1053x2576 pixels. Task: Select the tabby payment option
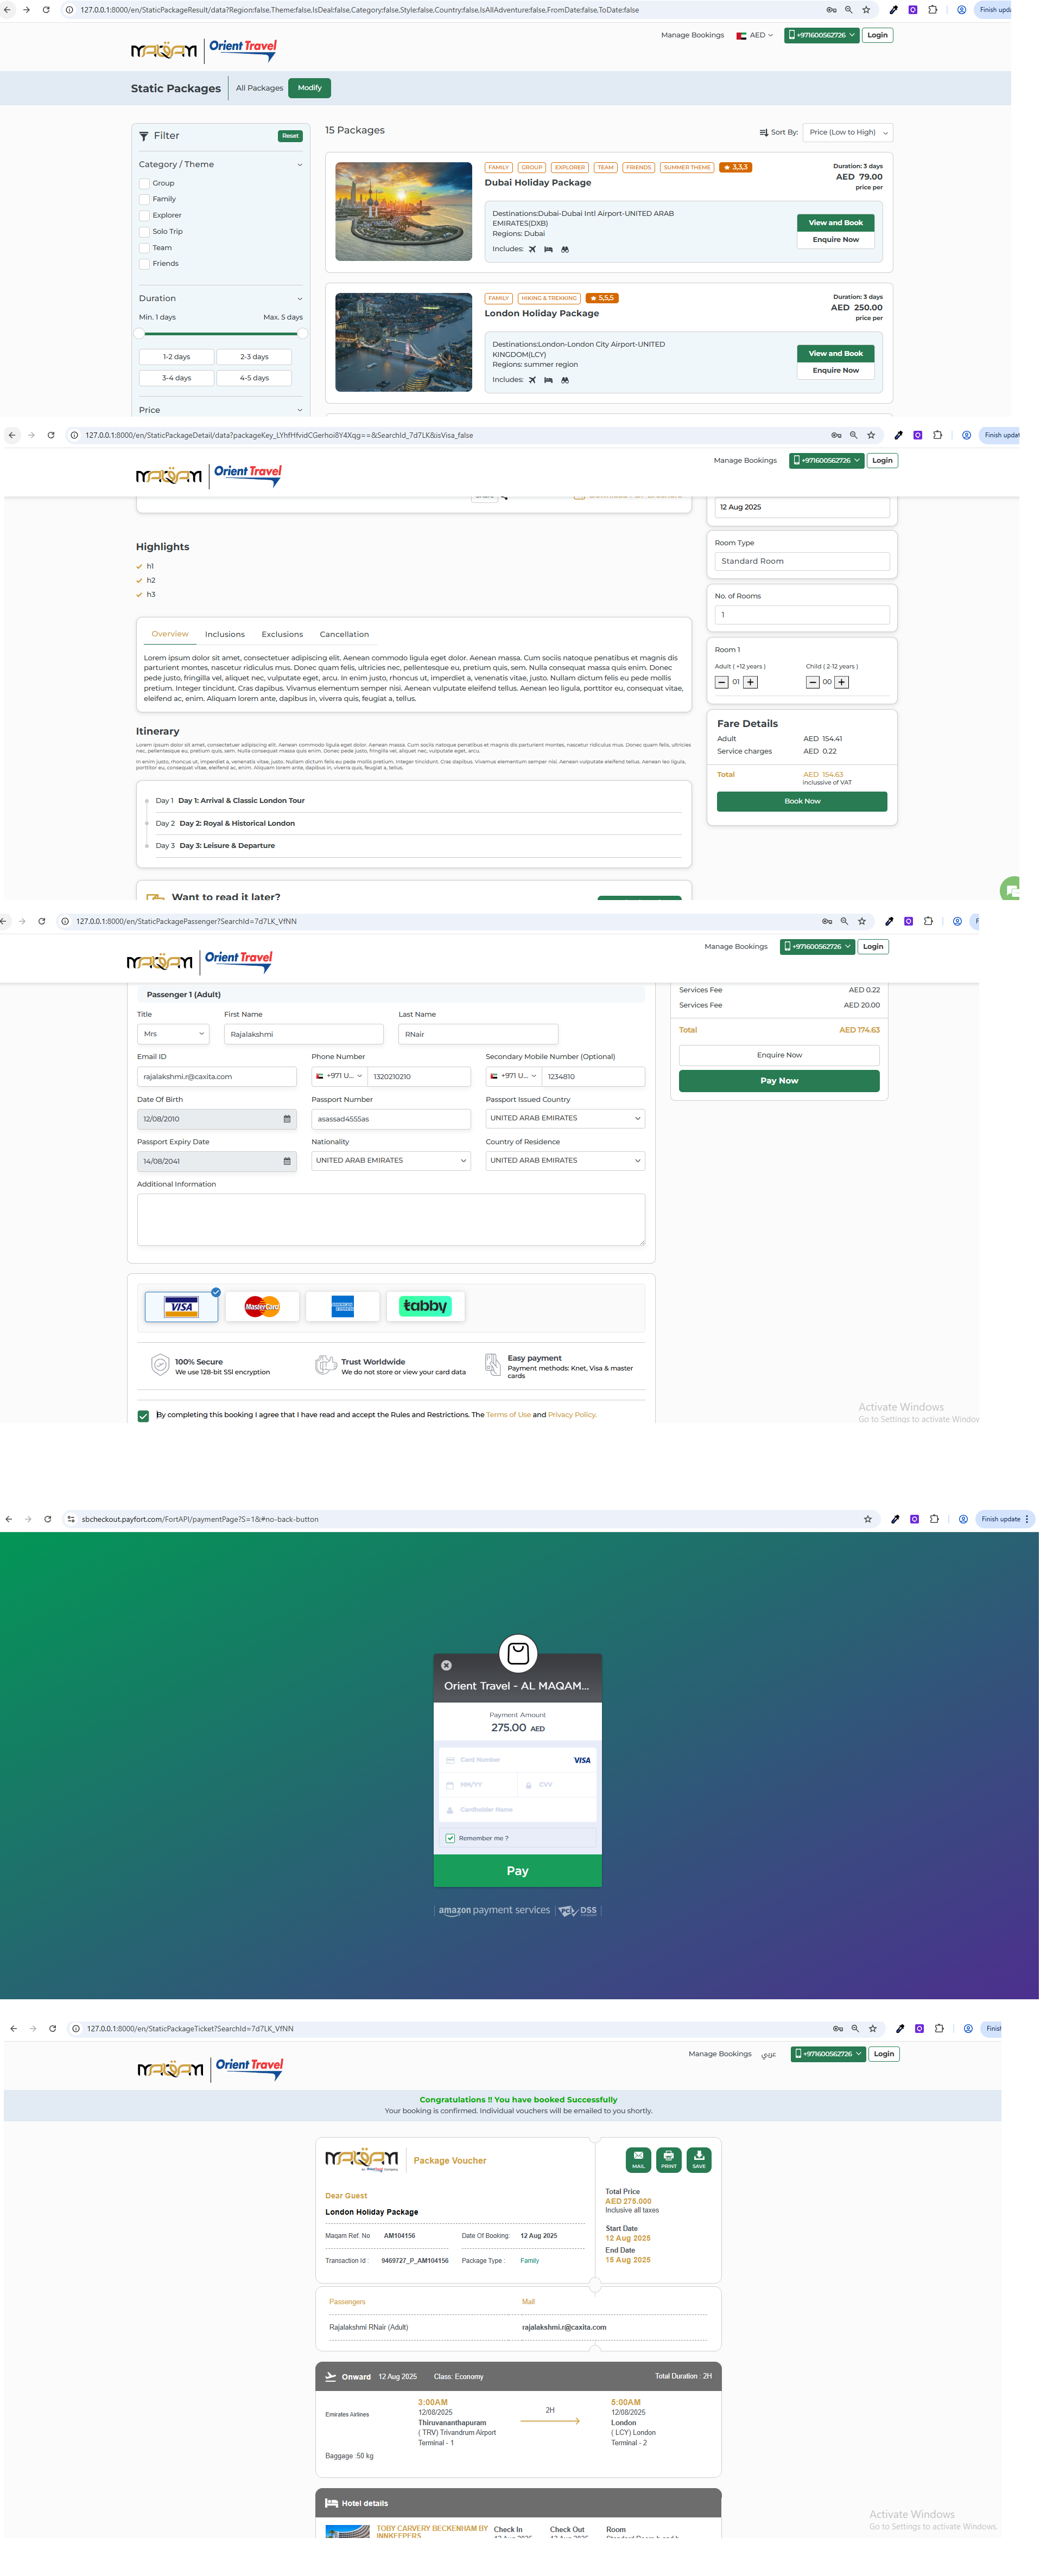click(425, 1306)
